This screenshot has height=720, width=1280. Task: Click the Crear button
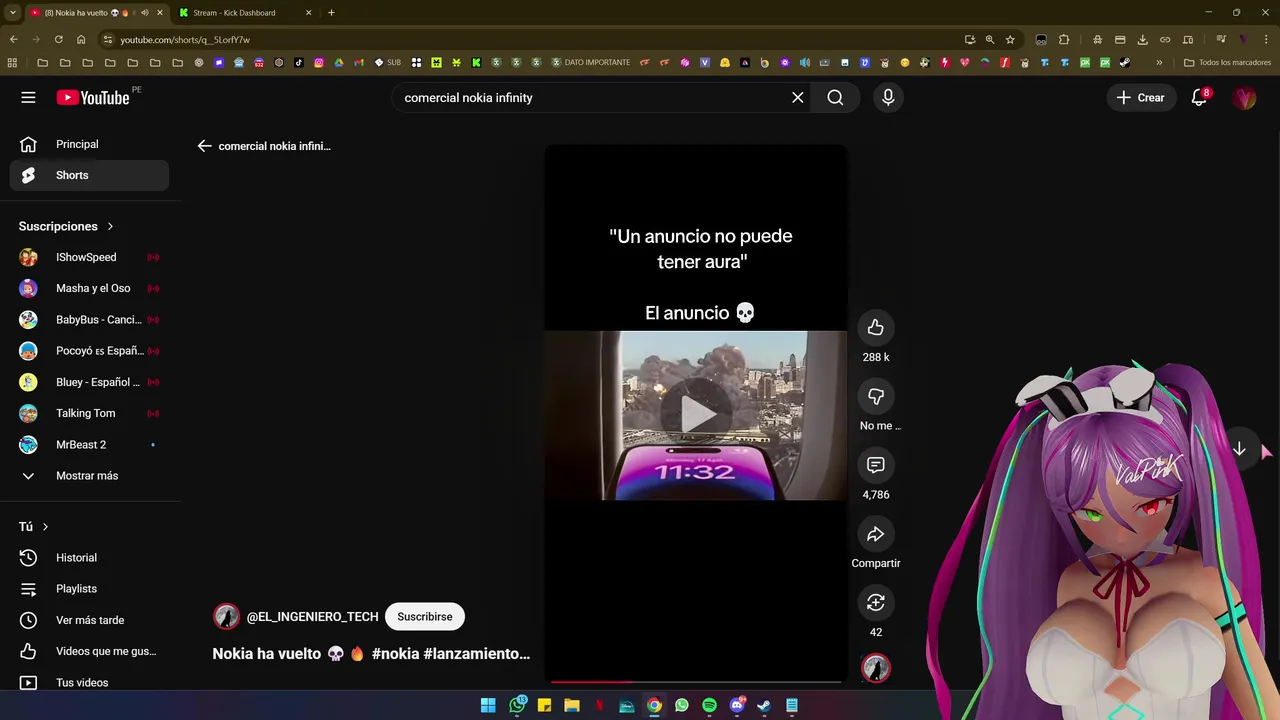pos(1141,97)
